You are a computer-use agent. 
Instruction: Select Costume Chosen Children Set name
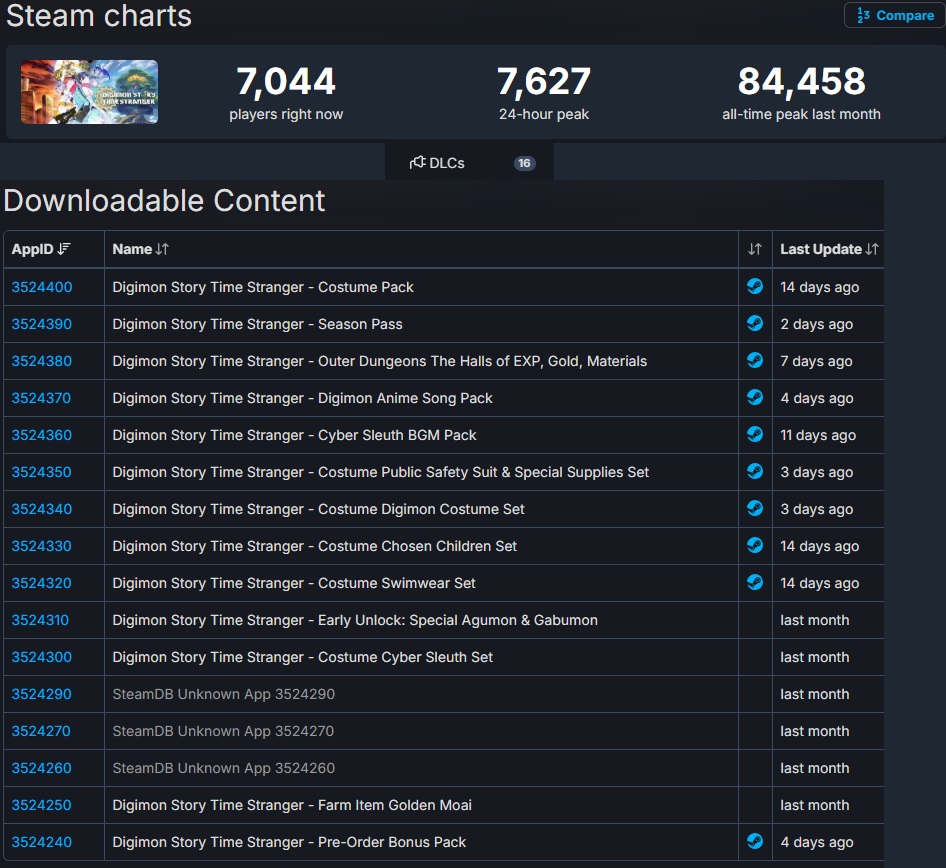click(x=315, y=546)
